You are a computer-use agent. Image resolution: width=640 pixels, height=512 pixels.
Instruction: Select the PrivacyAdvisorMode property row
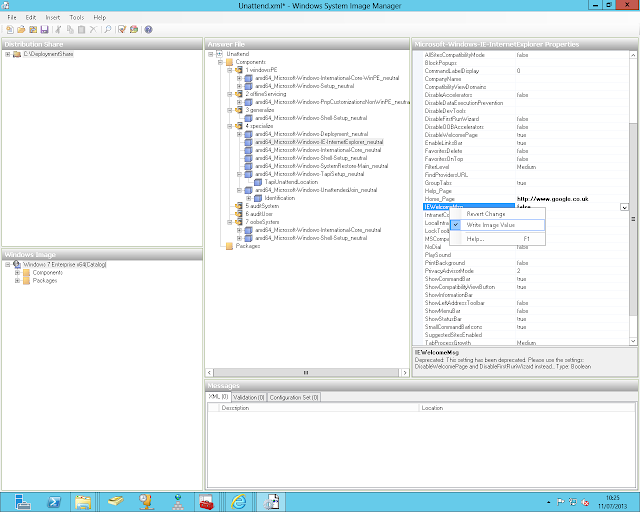526,271
